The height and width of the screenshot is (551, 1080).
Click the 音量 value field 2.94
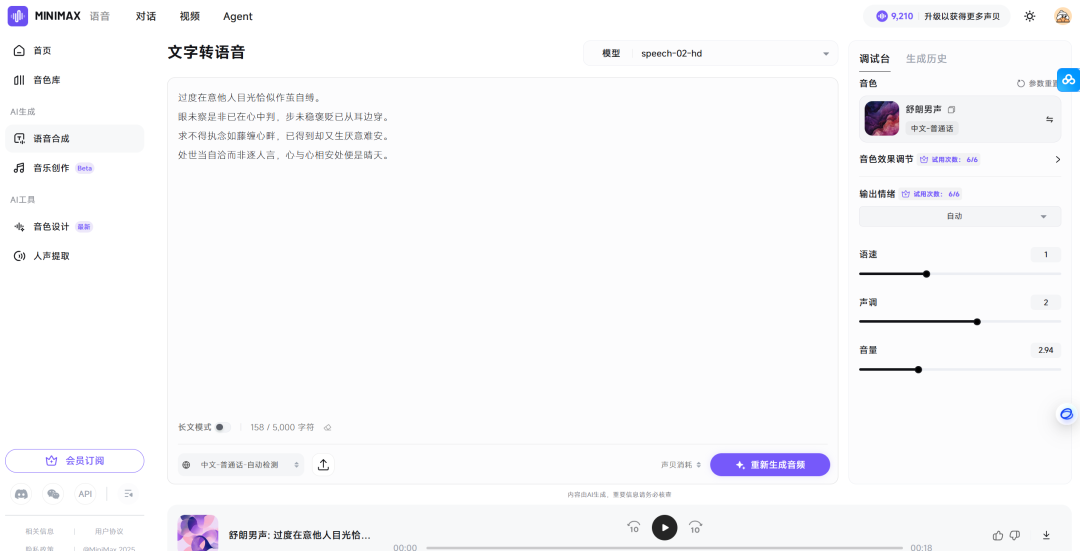(x=1046, y=350)
